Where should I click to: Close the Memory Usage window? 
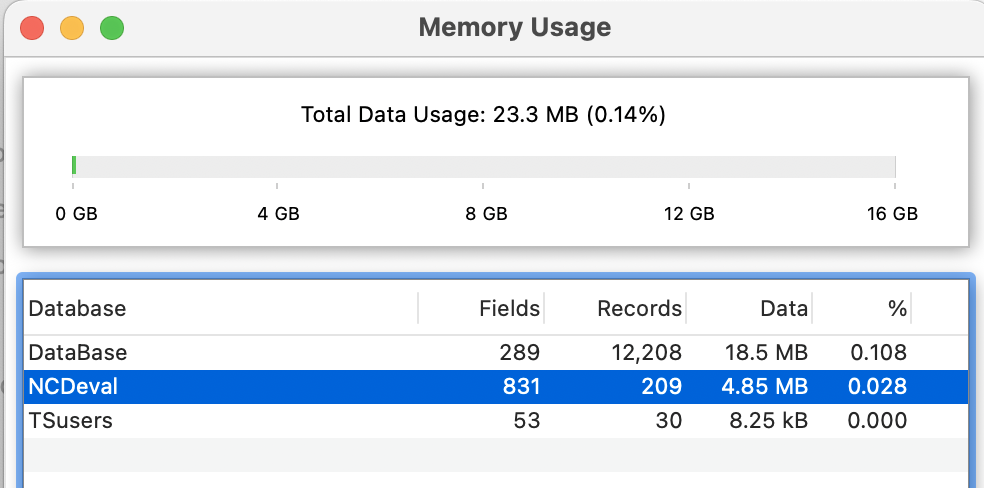click(x=32, y=28)
